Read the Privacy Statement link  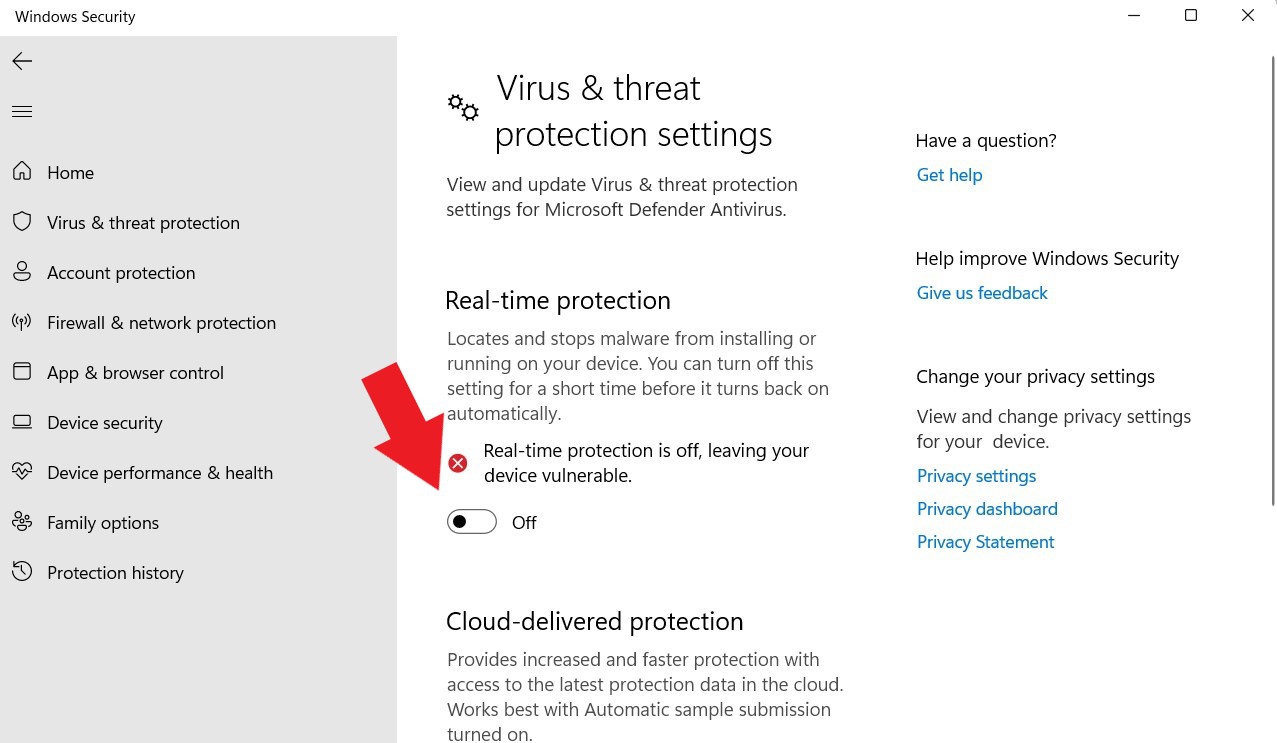(x=985, y=542)
